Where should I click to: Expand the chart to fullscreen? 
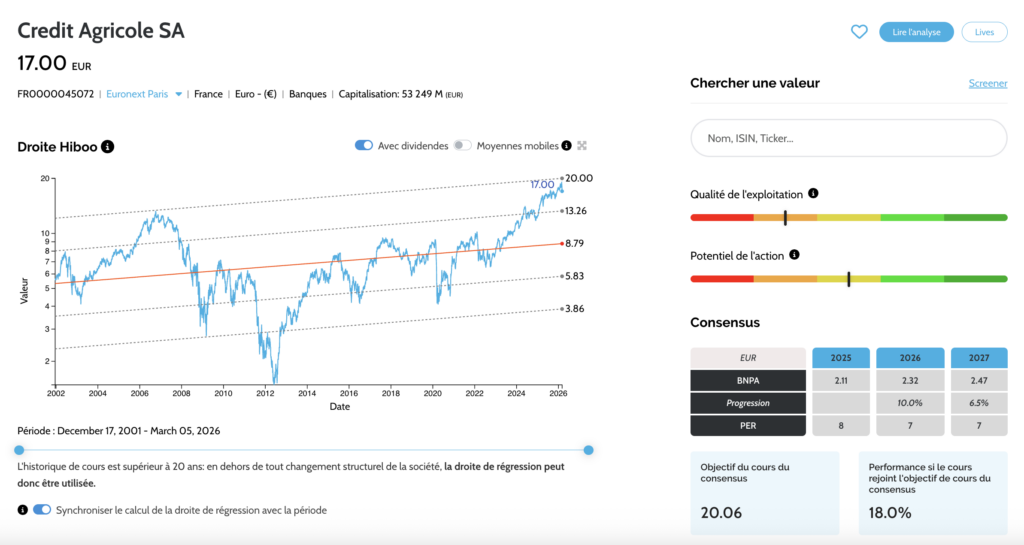click(x=582, y=146)
